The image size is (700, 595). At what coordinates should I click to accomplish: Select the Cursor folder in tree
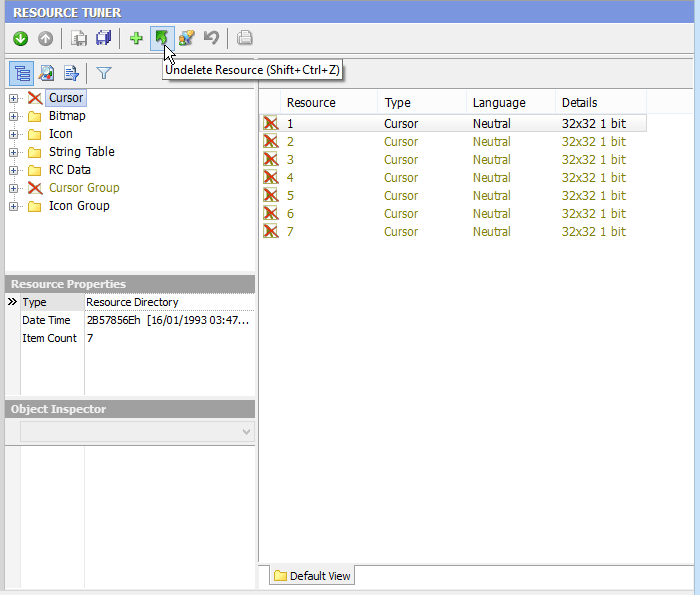pos(66,98)
